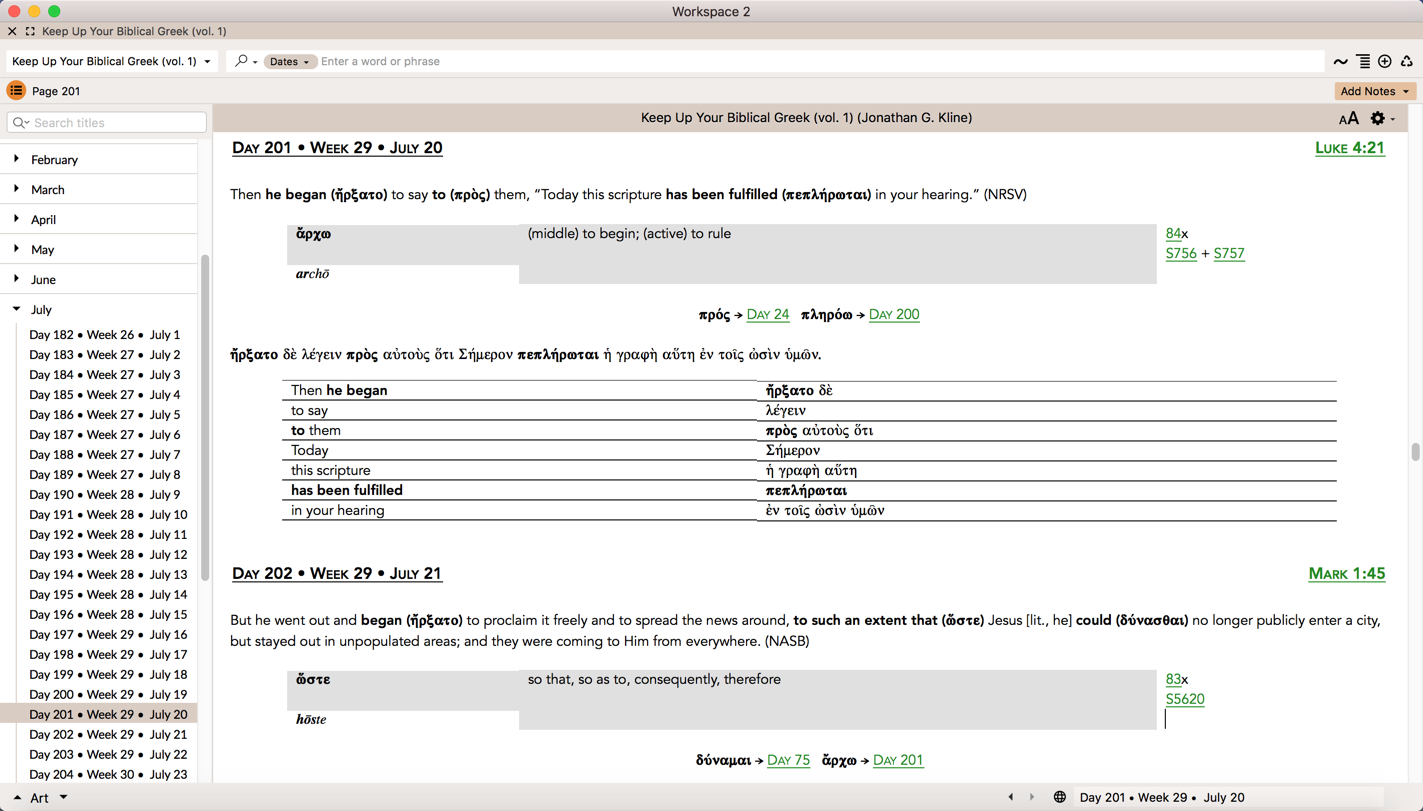Open the Dates search scope dropdown
Image resolution: width=1423 pixels, height=811 pixels.
289,62
